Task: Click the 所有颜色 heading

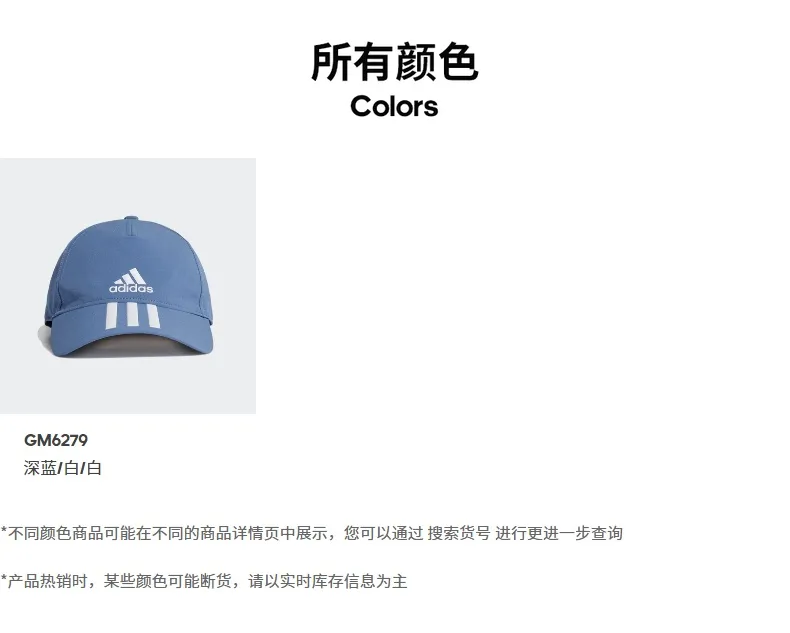Action: click(394, 62)
